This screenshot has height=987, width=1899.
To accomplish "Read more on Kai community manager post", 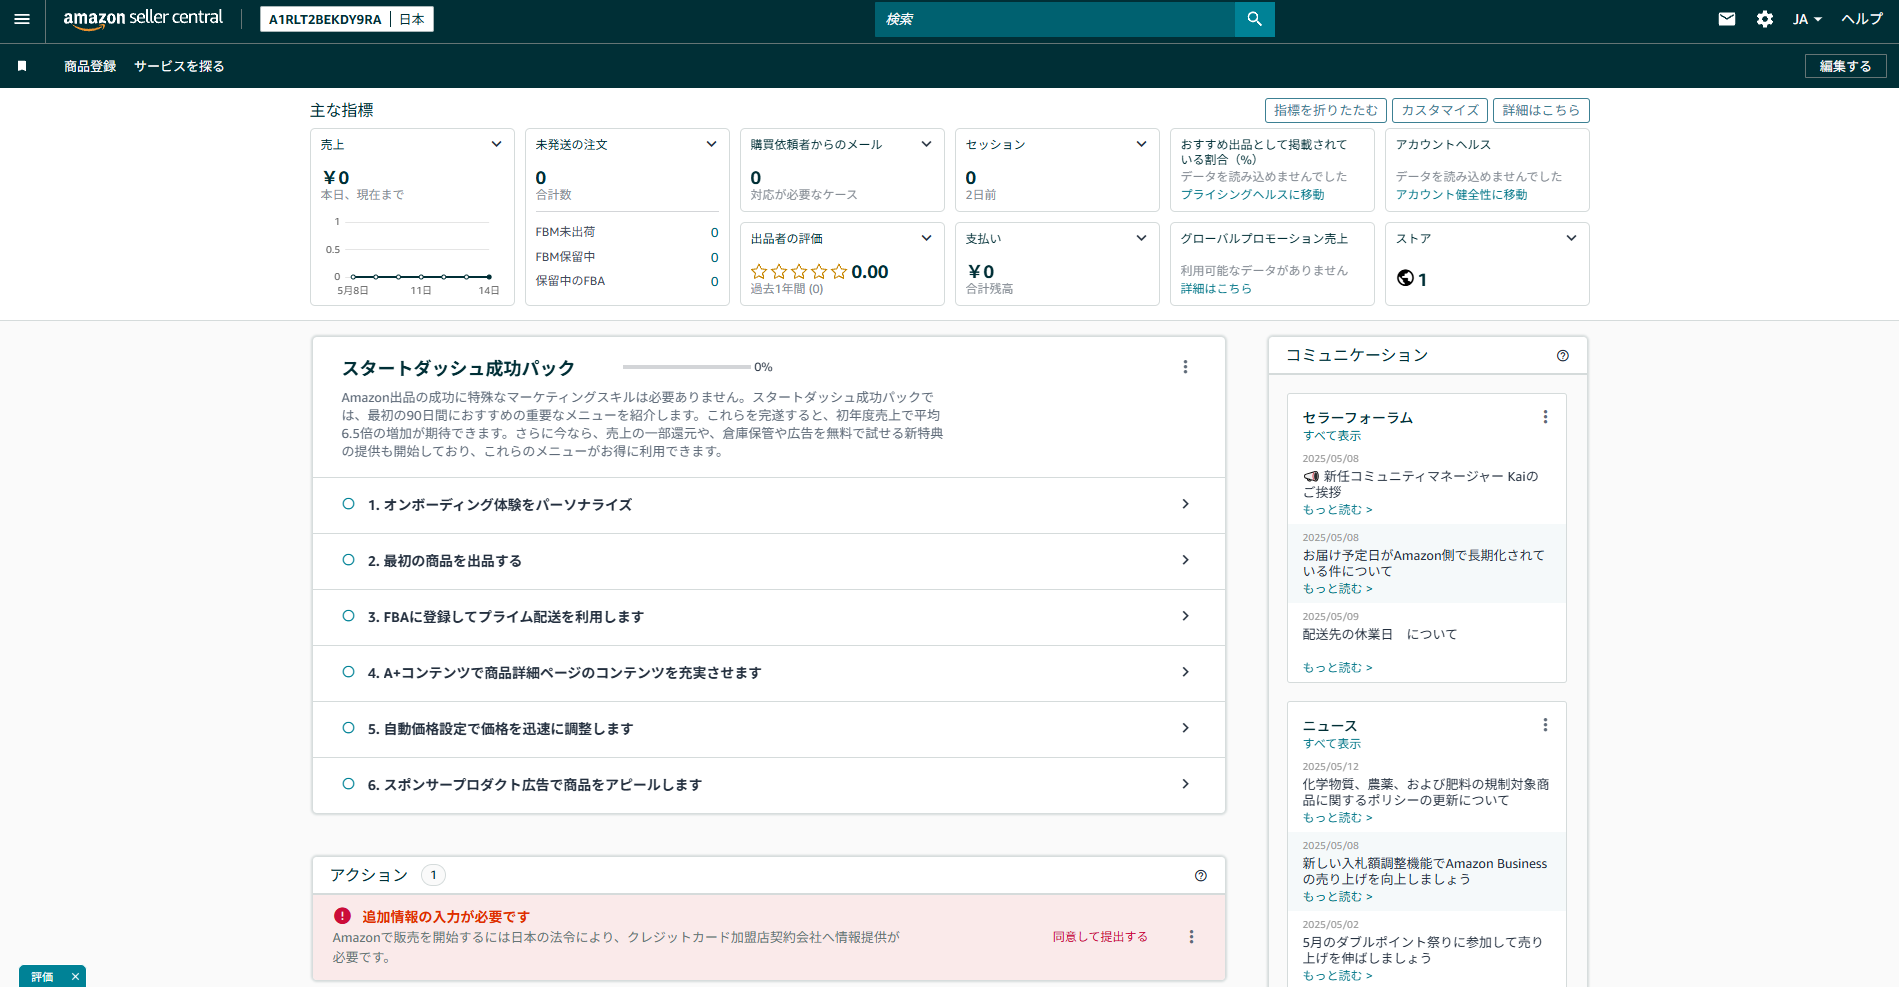I will coord(1337,510).
